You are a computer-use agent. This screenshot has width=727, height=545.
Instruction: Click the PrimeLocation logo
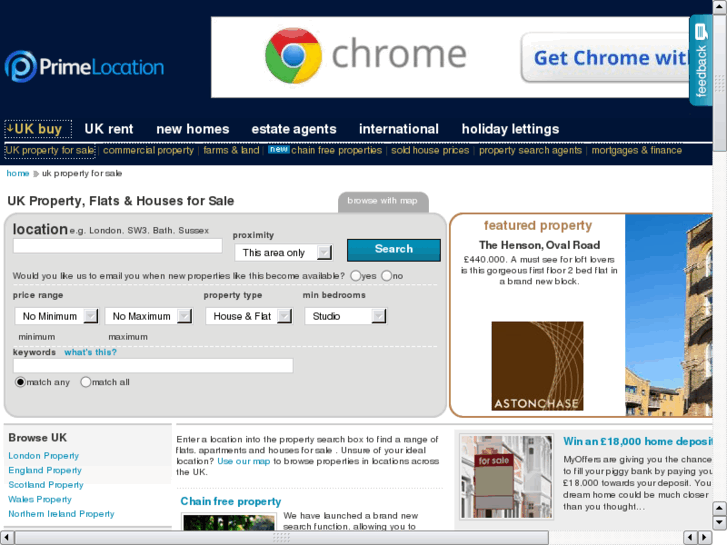click(x=84, y=67)
